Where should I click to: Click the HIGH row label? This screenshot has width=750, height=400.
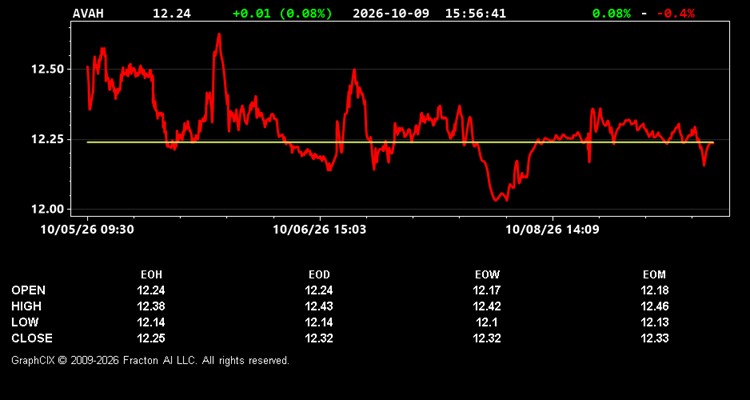point(26,306)
